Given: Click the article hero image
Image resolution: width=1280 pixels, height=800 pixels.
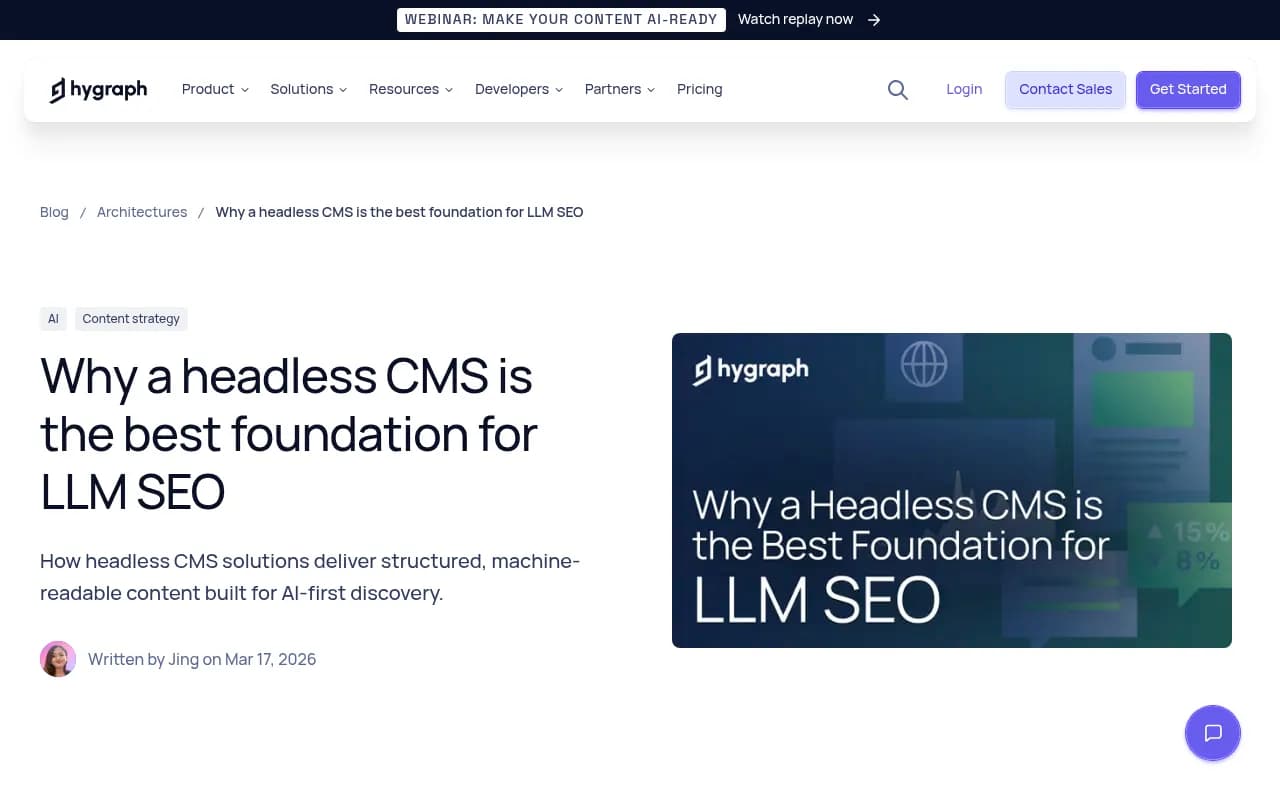Looking at the screenshot, I should point(952,490).
